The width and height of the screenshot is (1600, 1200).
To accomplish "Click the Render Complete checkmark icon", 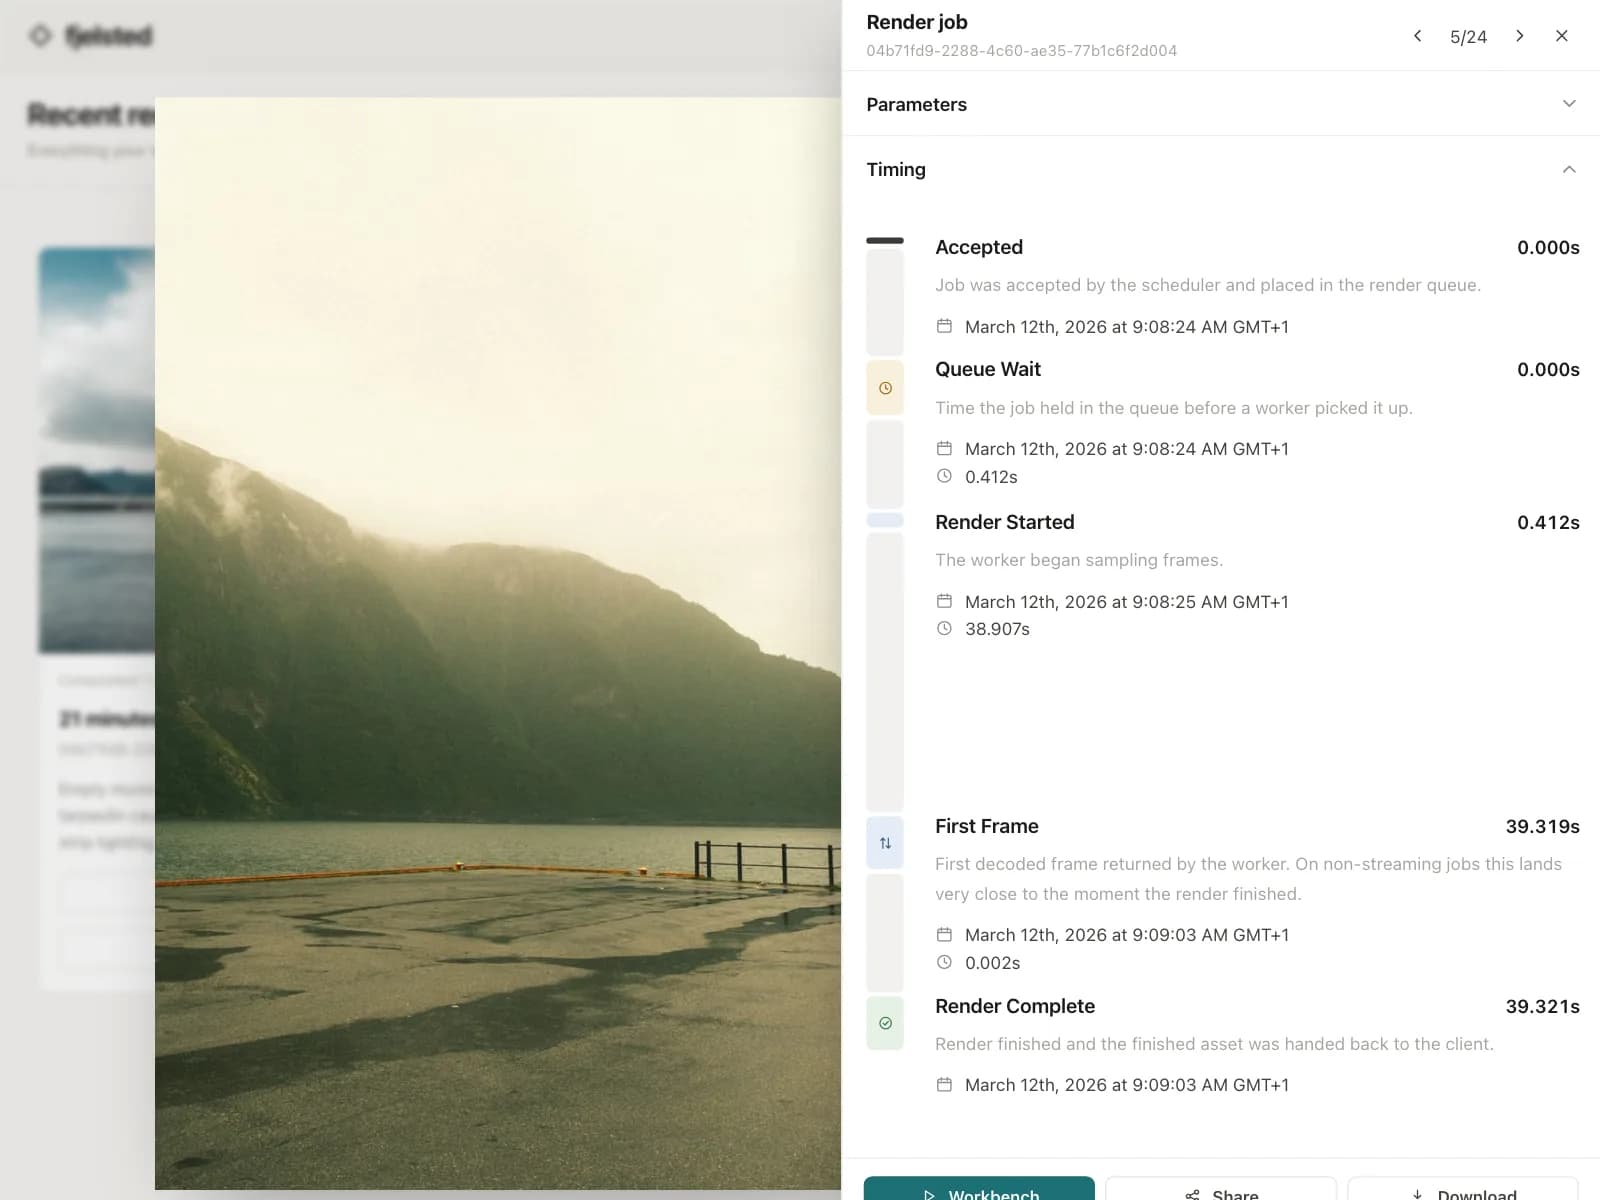I will click(x=885, y=1023).
